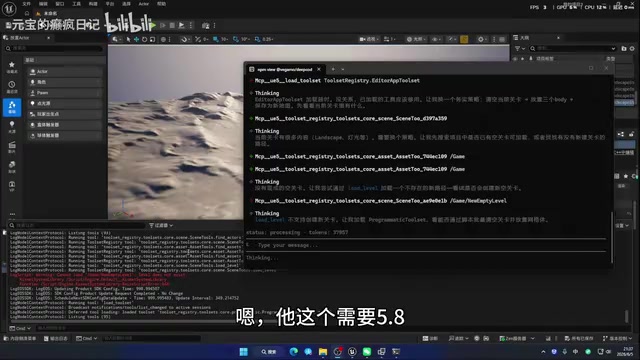The height and width of the screenshot is (360, 640).
Task: Select the terminal tab titled npm view
Action: [x=285, y=69]
